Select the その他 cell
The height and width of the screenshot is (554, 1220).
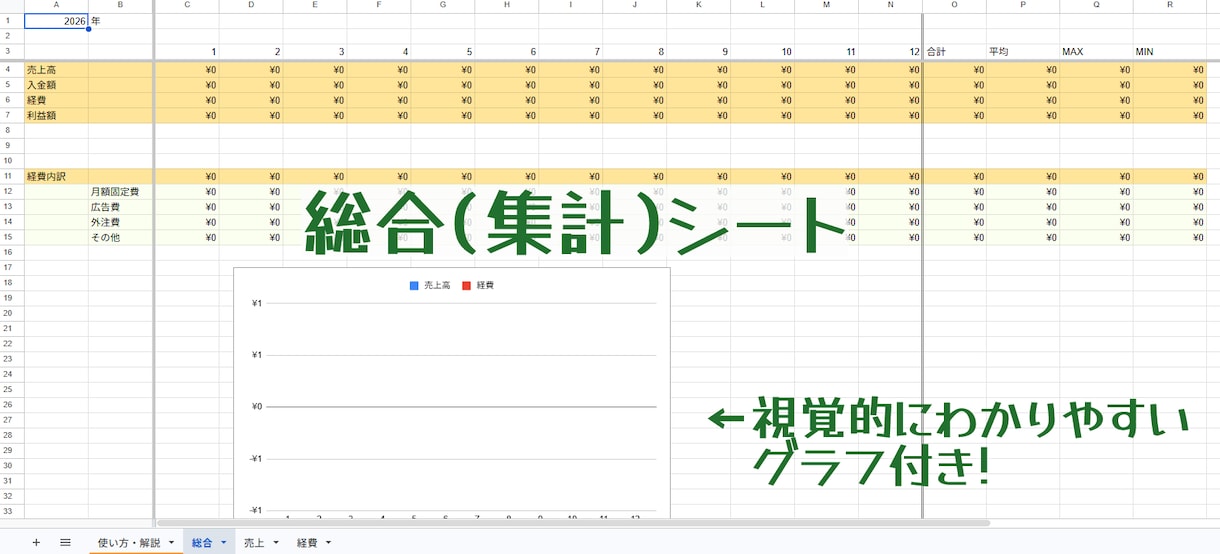[120, 238]
